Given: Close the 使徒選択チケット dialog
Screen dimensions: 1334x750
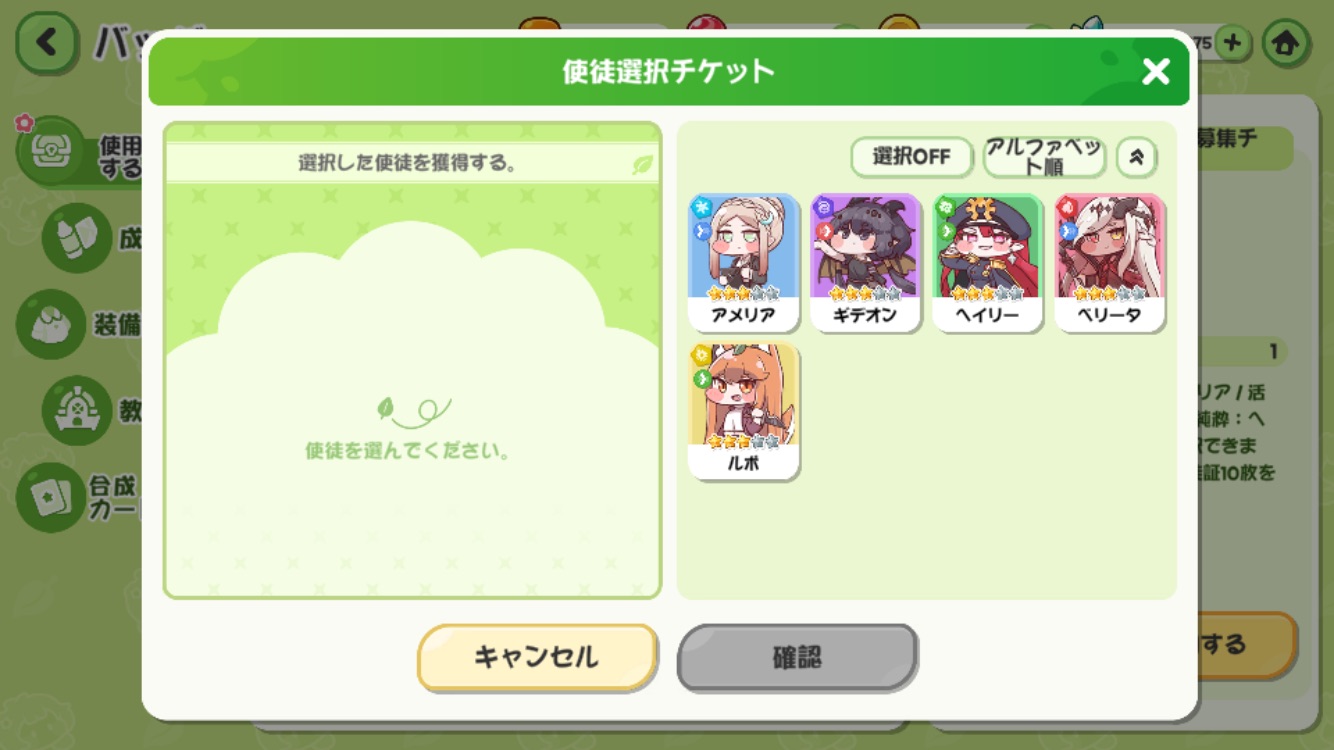Looking at the screenshot, I should tap(1156, 71).
